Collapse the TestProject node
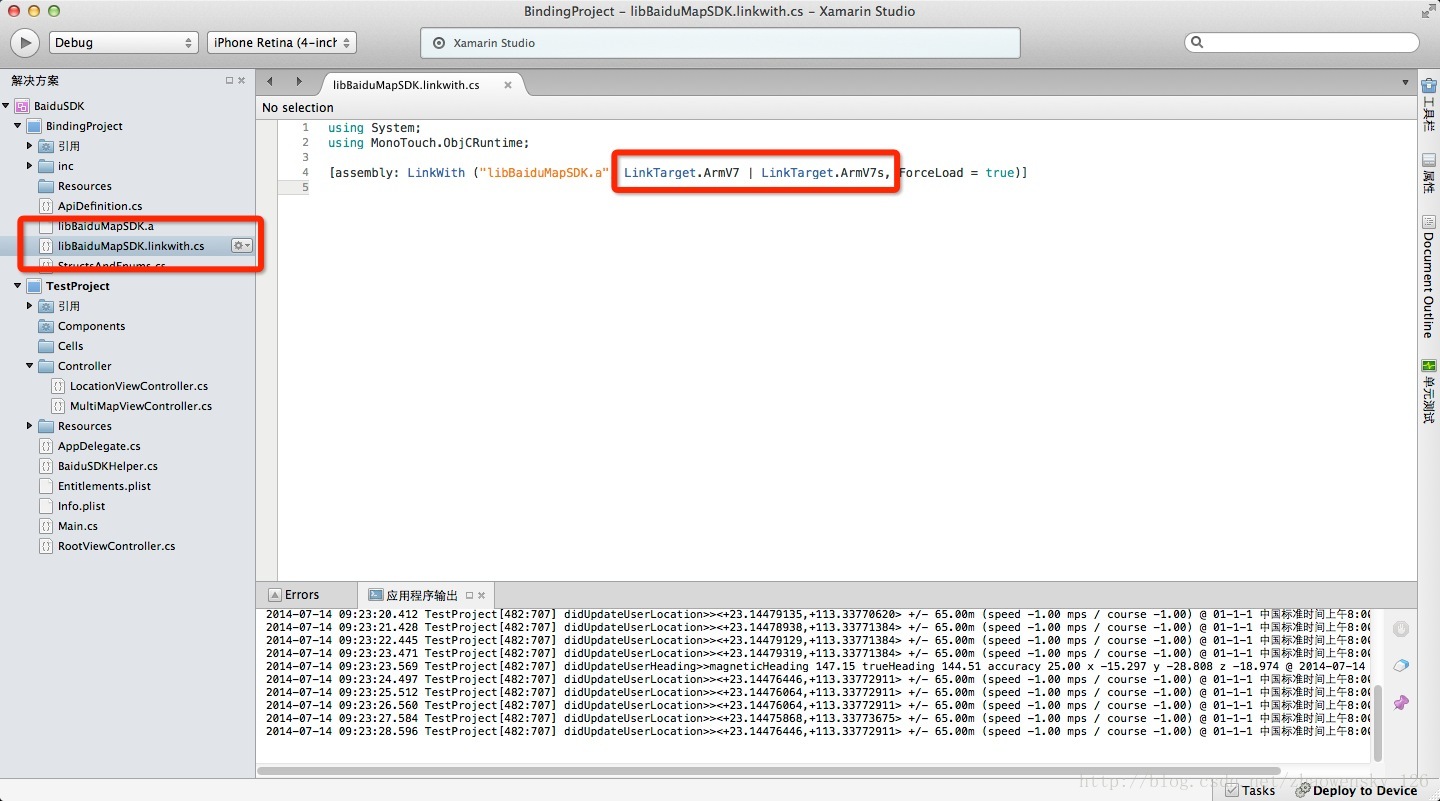Viewport: 1440px width, 801px height. (x=18, y=286)
